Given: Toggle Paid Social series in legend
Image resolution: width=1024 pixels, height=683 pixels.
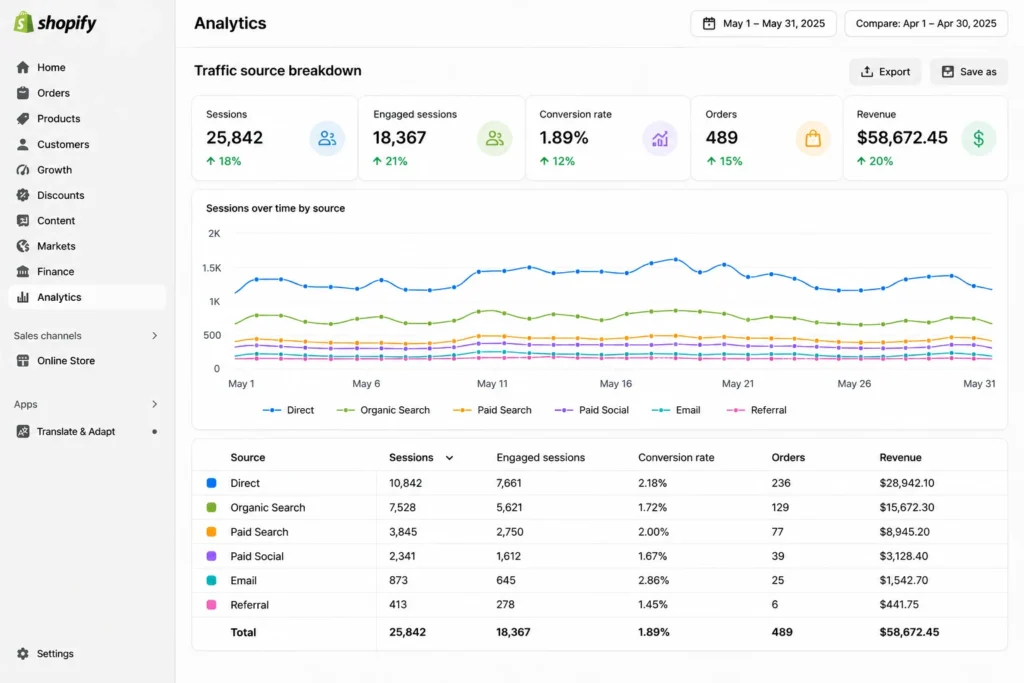Looking at the screenshot, I should (592, 410).
